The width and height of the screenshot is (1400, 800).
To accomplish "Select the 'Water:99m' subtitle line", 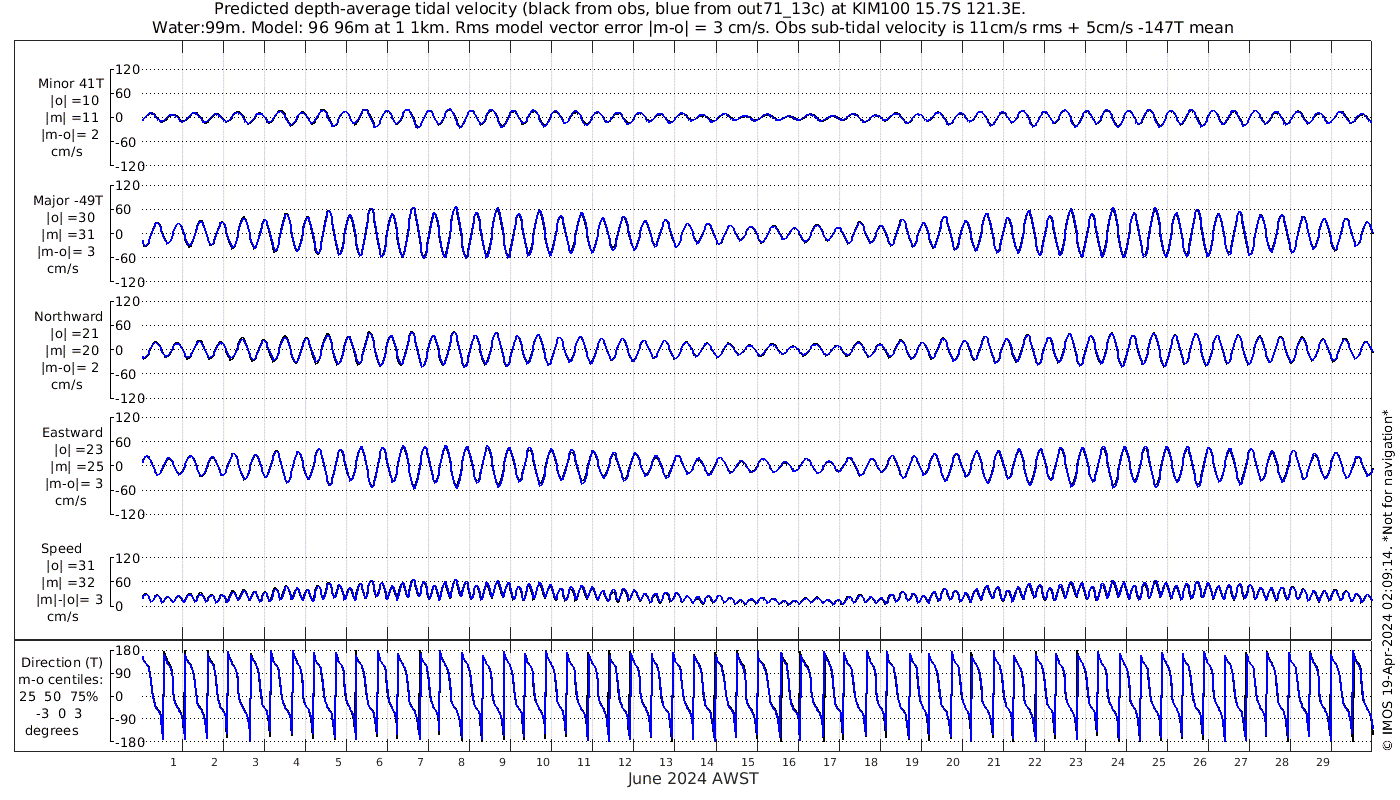I will [692, 28].
